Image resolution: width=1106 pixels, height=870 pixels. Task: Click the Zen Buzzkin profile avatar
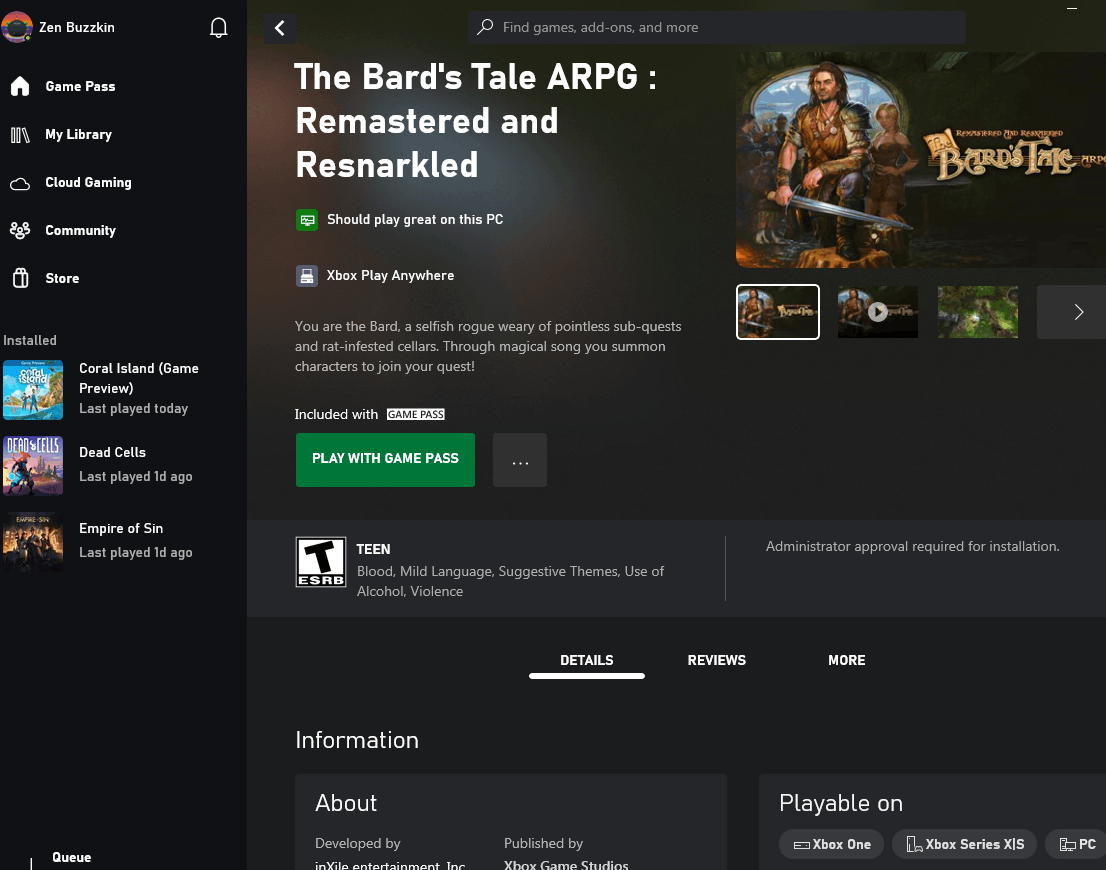[x=17, y=28]
